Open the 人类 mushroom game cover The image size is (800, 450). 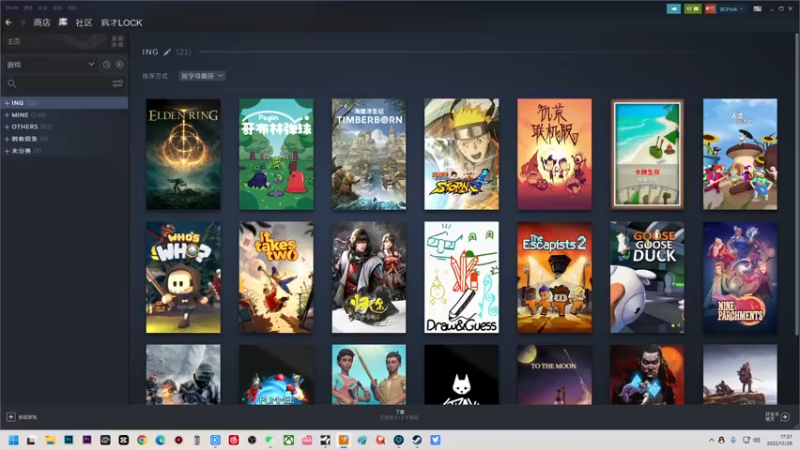click(x=740, y=154)
